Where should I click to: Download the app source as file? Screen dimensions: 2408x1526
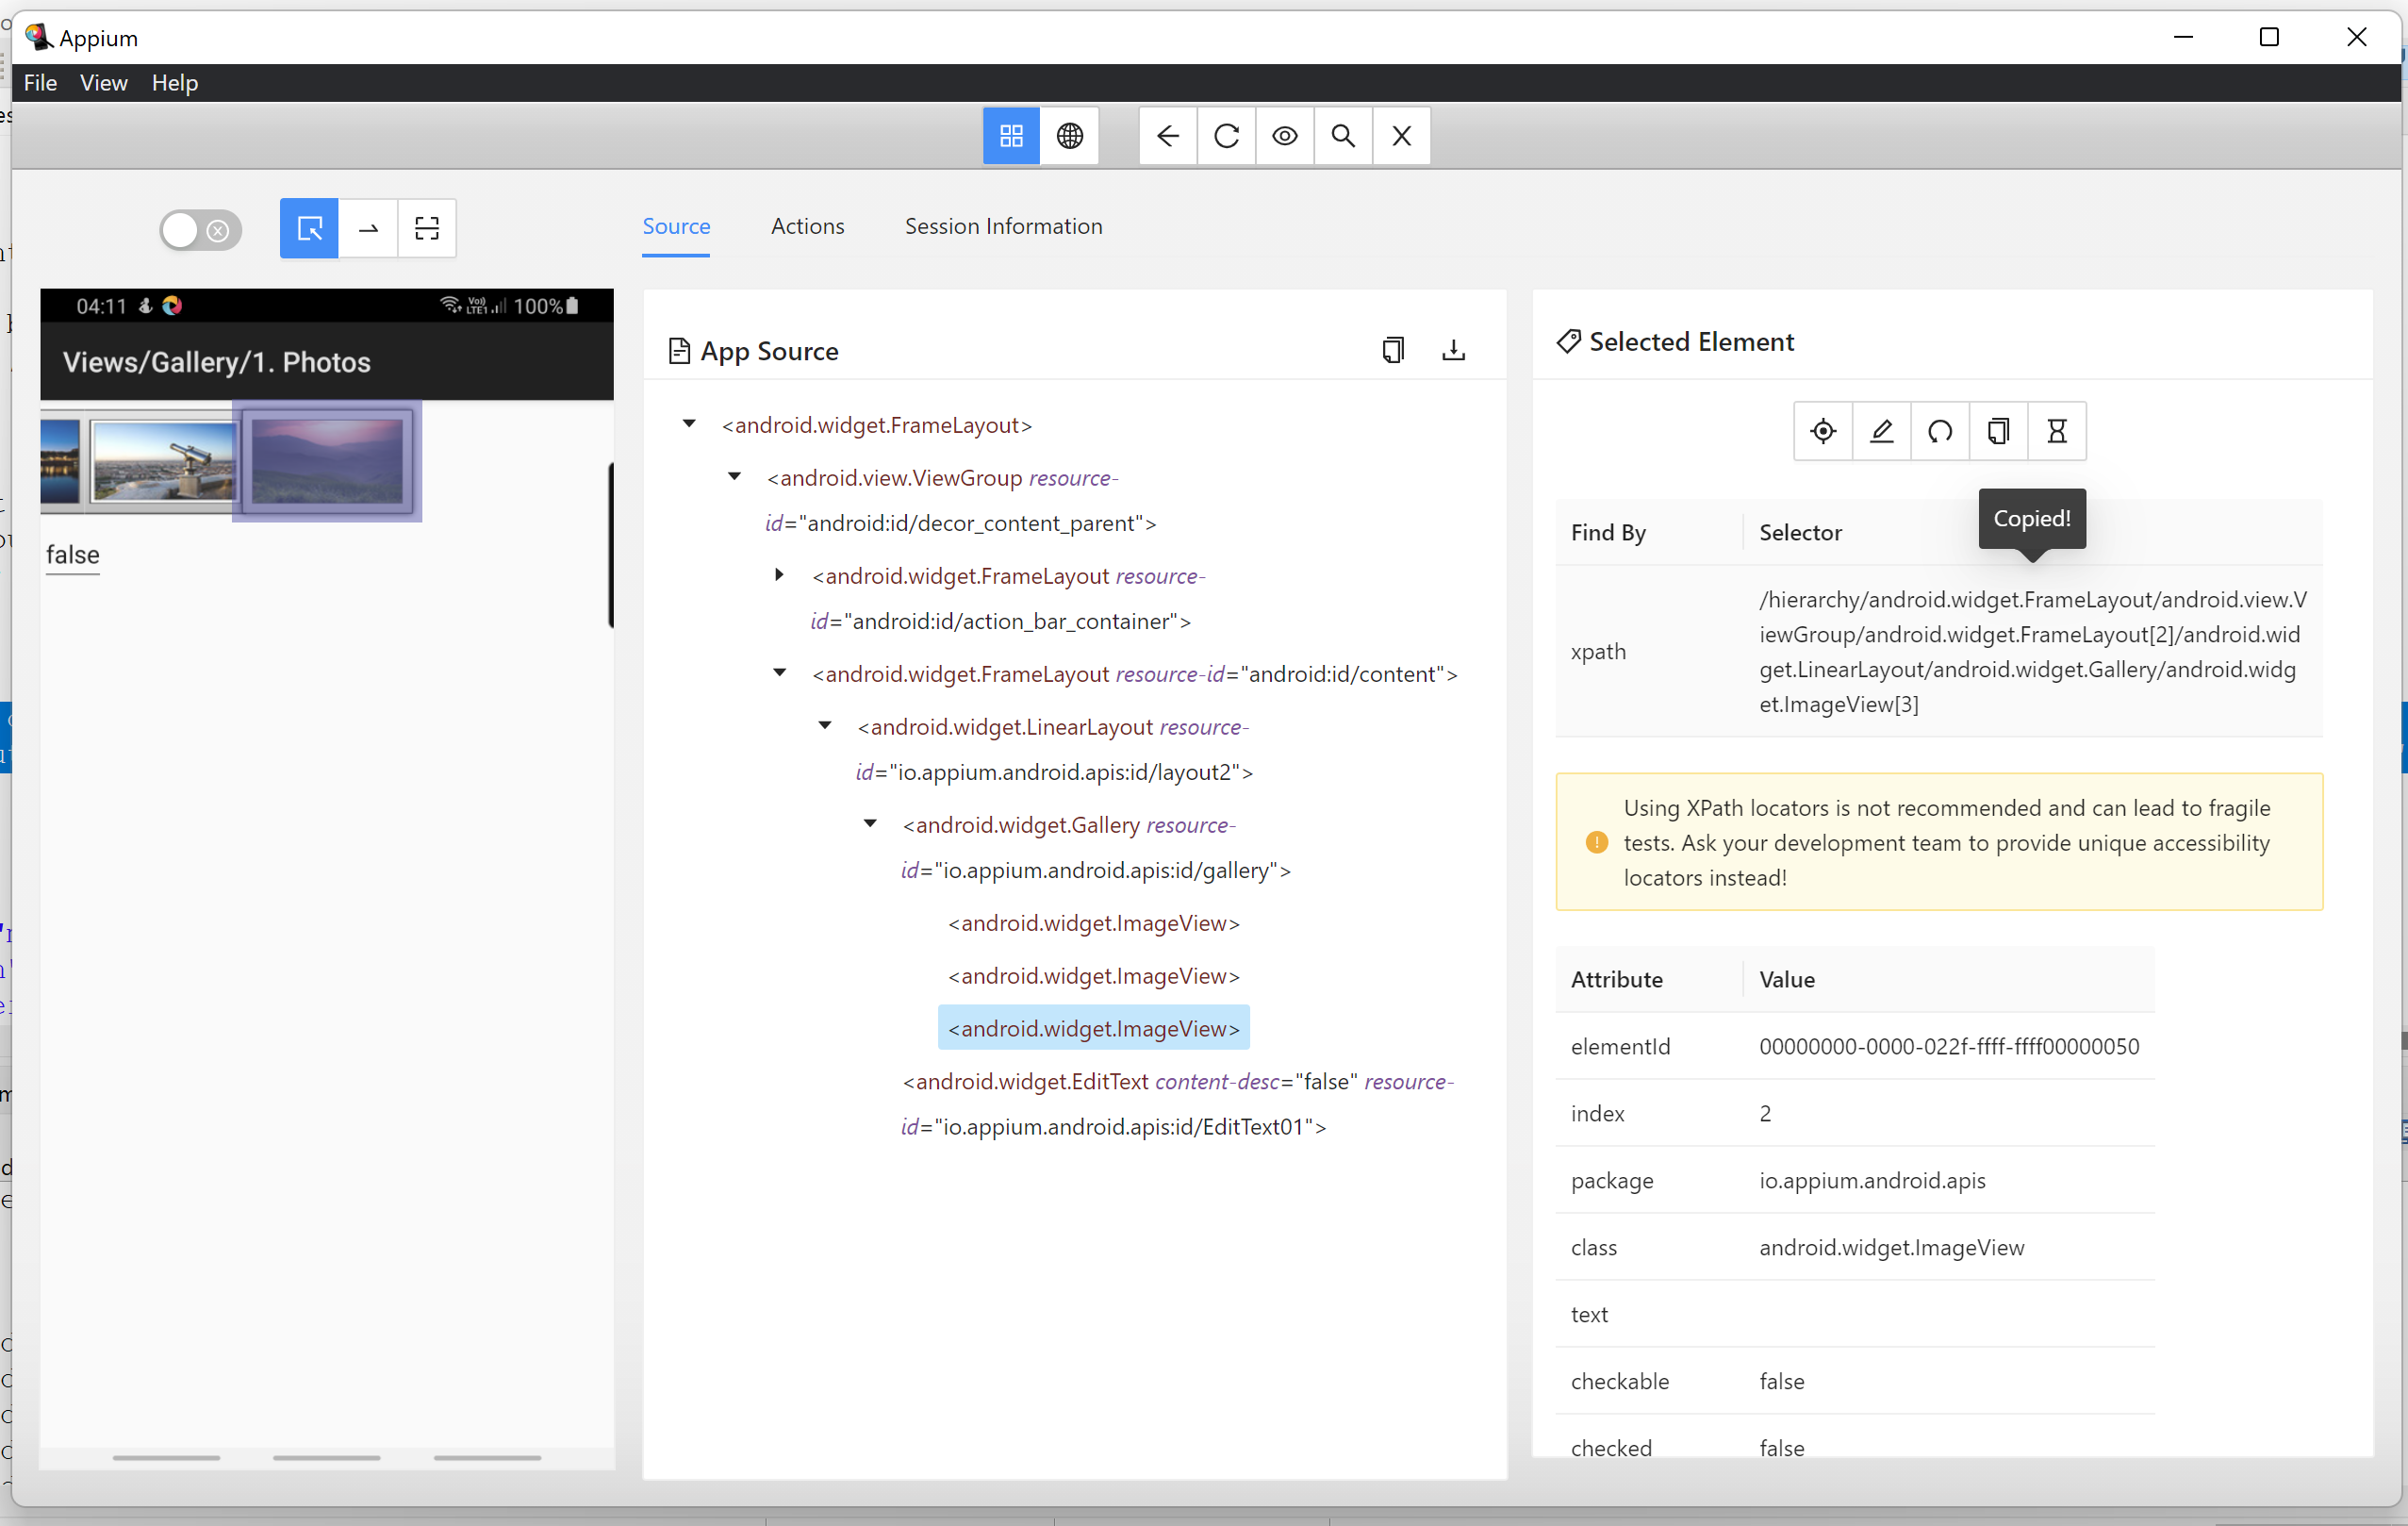(x=1453, y=350)
